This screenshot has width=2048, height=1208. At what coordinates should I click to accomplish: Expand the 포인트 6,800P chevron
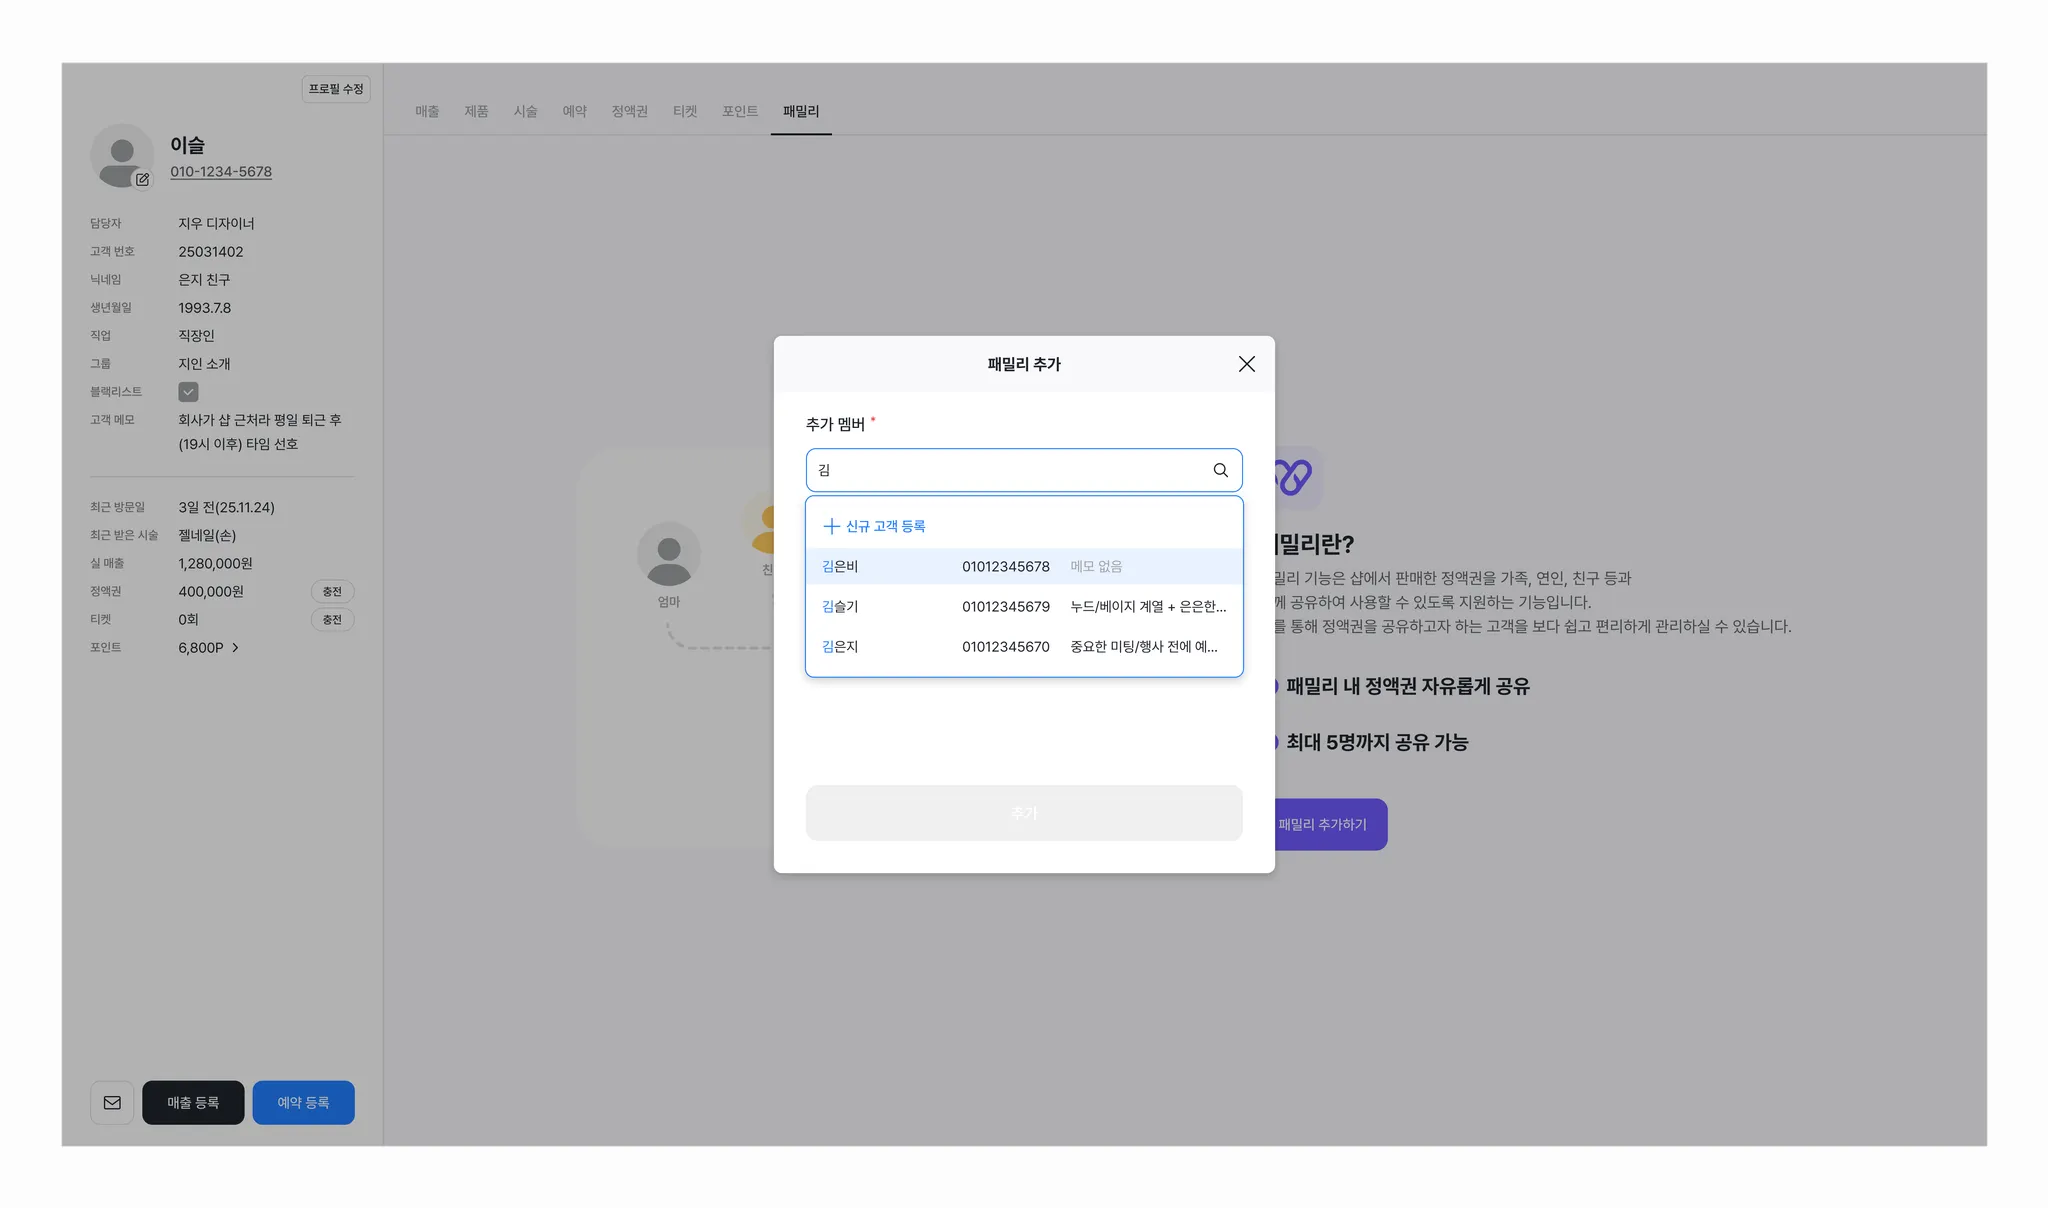235,648
